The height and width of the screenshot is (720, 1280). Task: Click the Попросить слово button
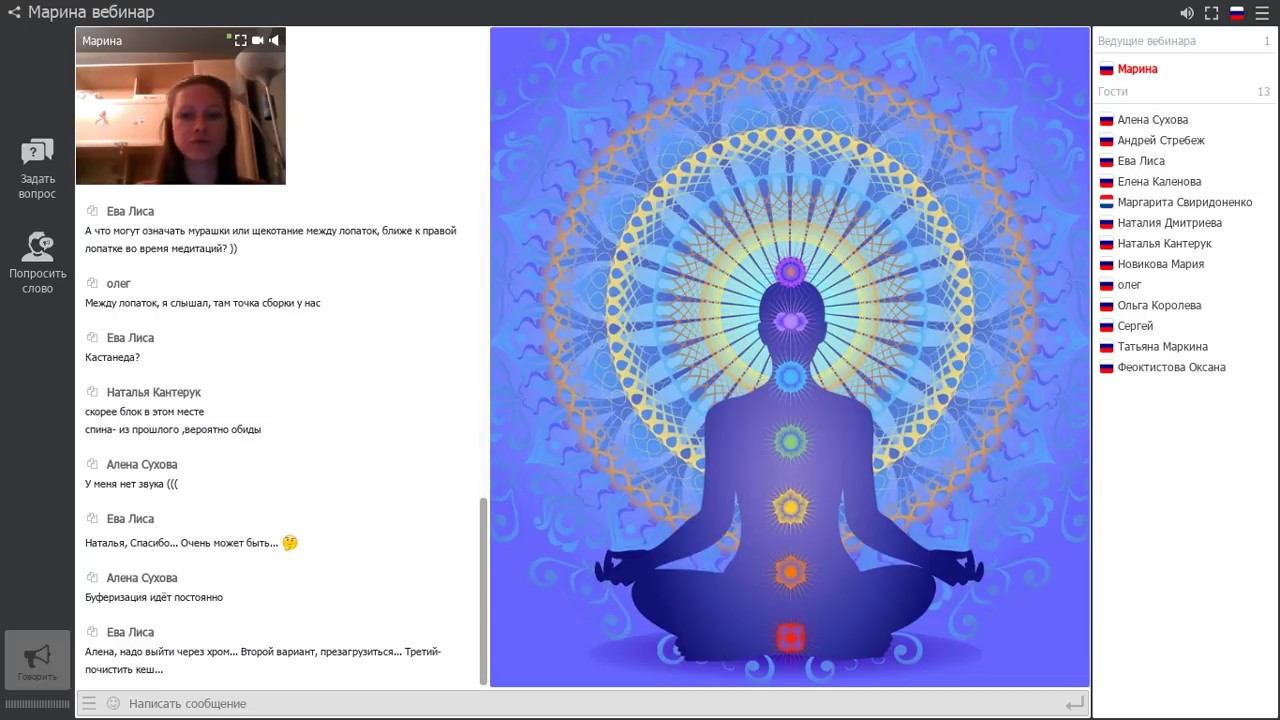37,262
